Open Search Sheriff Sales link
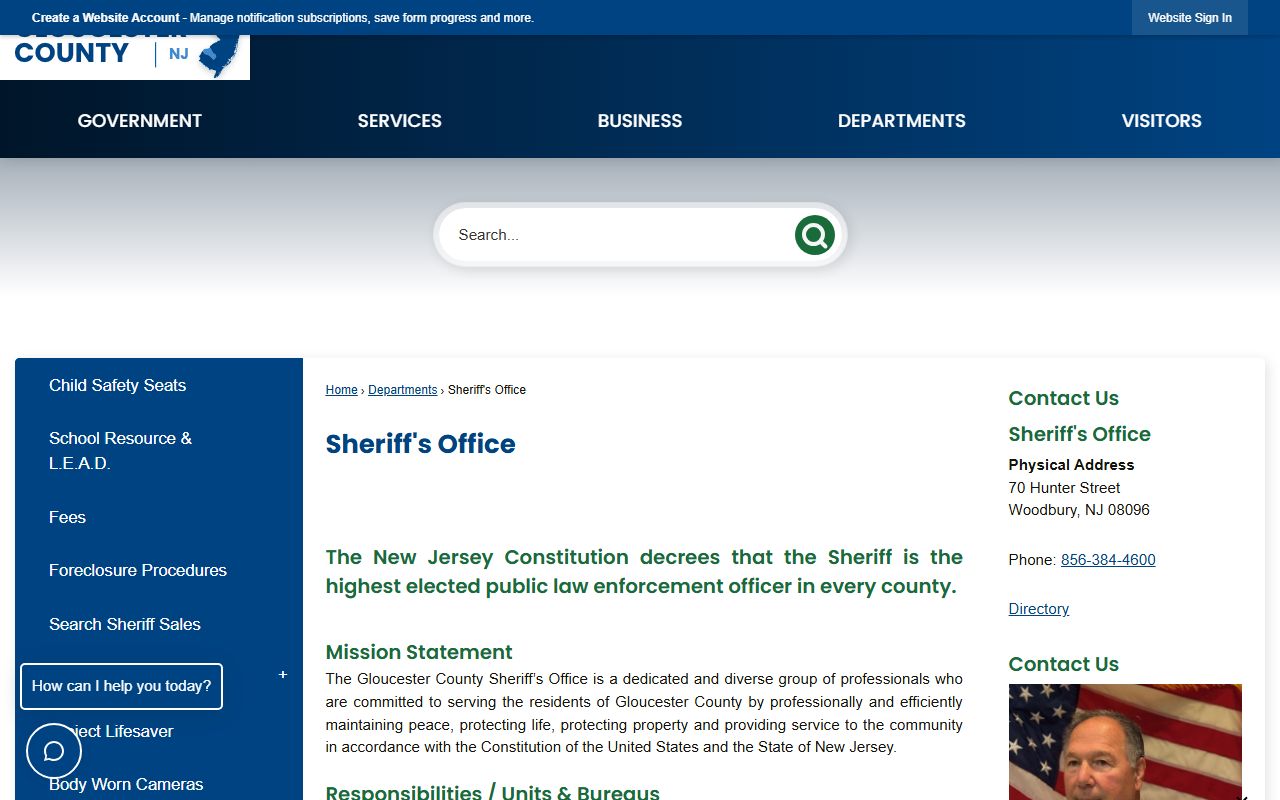This screenshot has height=800, width=1280. [x=125, y=624]
